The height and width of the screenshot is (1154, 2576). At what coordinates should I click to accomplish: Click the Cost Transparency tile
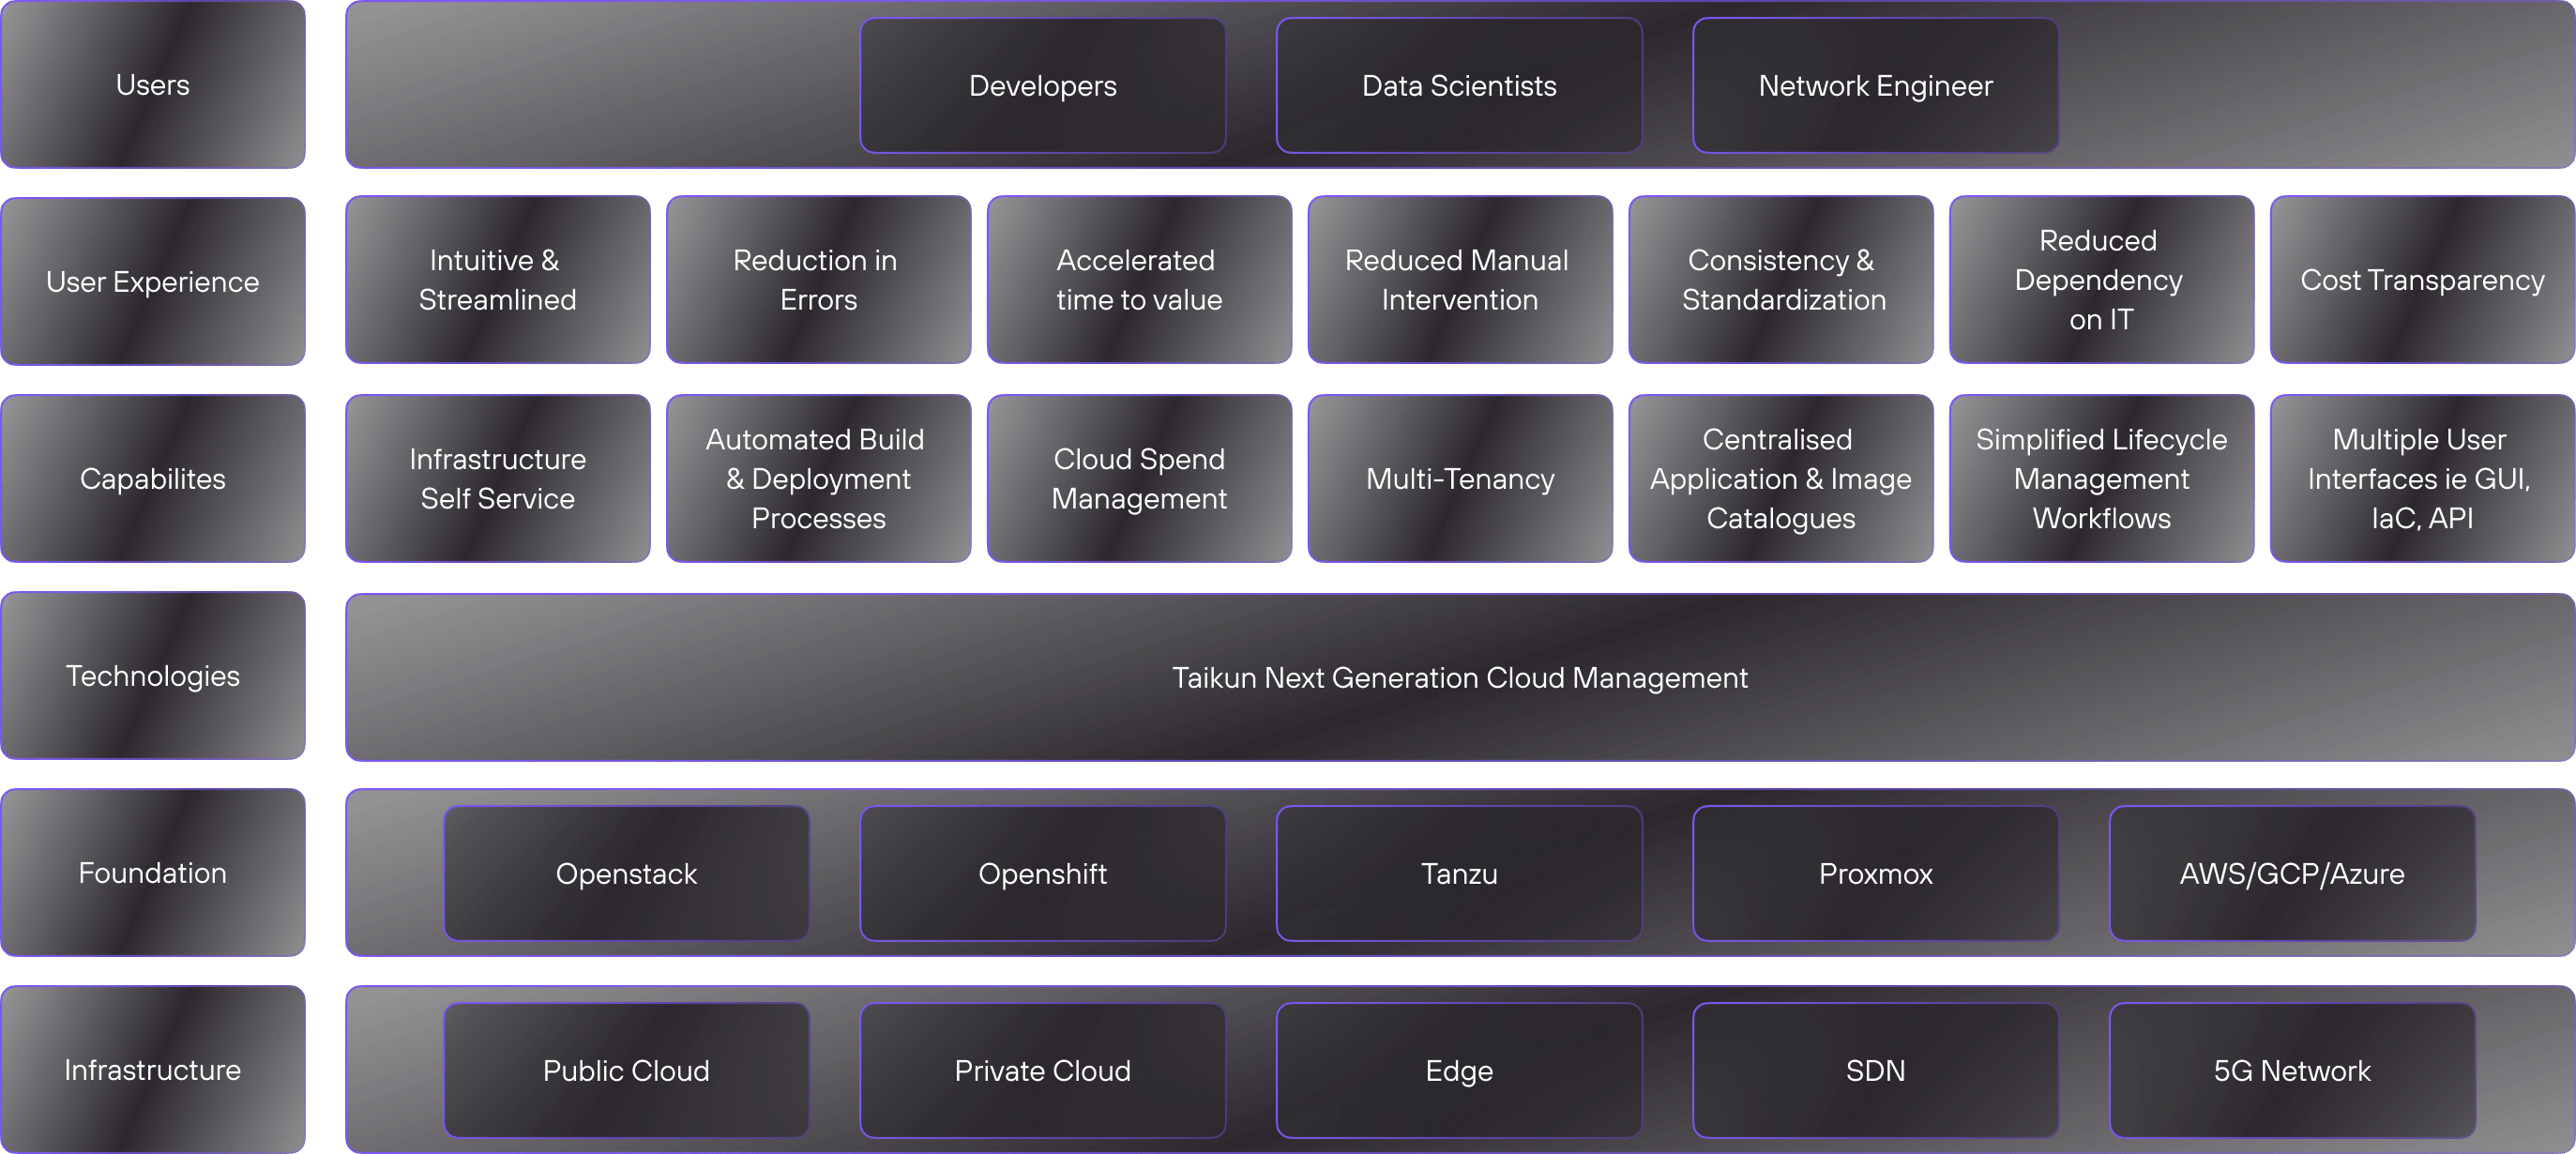point(2421,280)
